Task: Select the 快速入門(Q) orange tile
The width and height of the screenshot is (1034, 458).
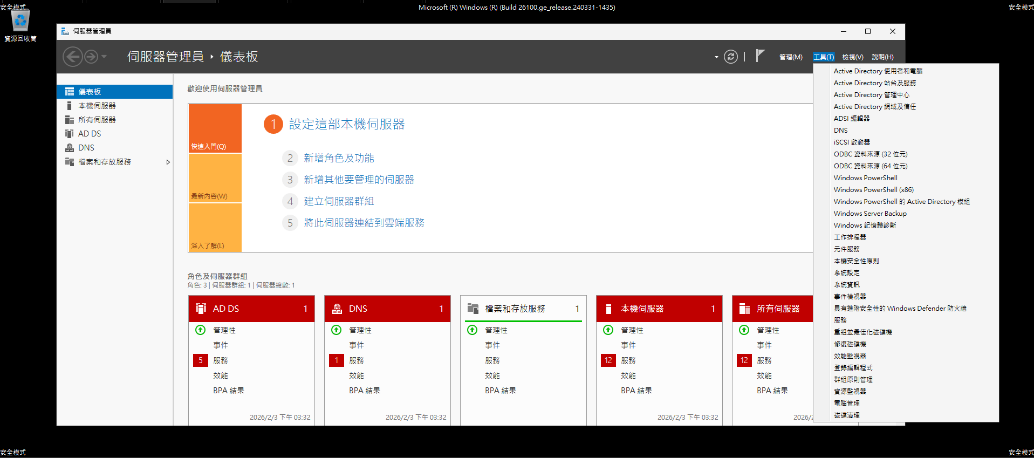Action: [215, 129]
